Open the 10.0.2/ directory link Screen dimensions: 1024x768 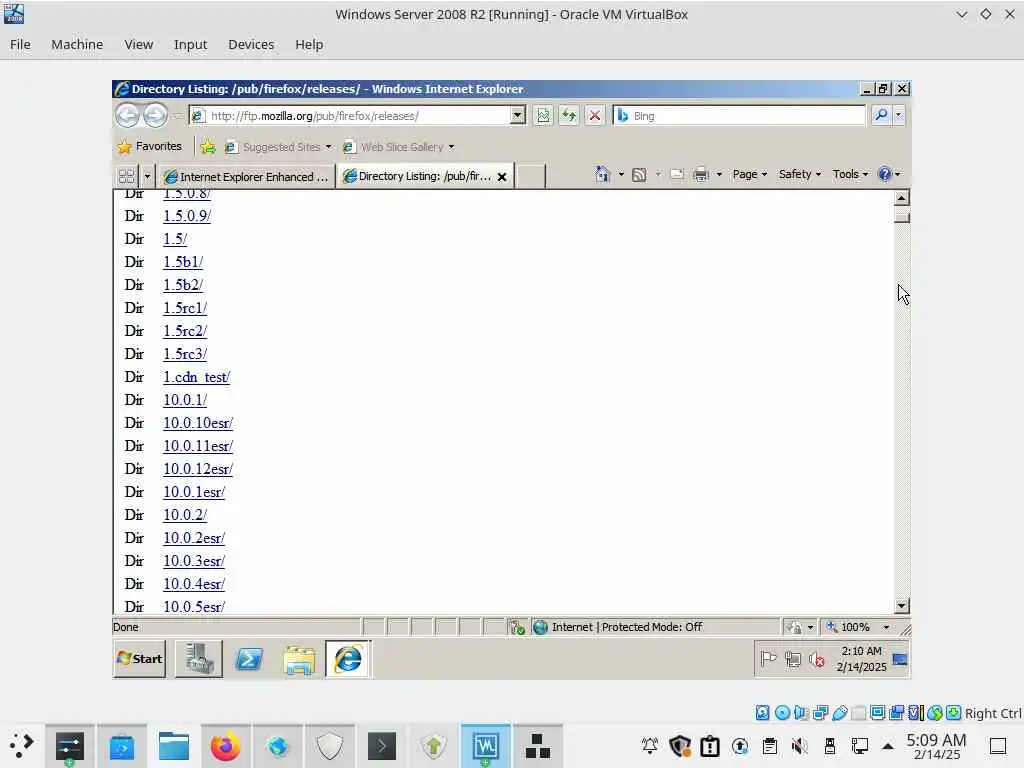pyautogui.click(x=185, y=515)
